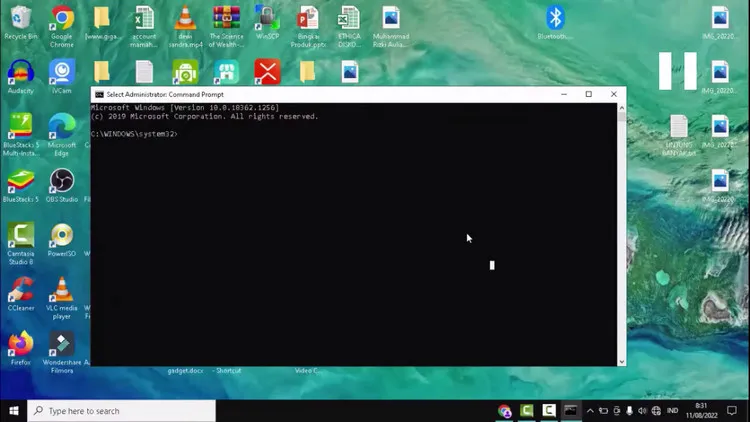Viewport: 750px width, 422px height.
Task: Switch to Chrome on the taskbar
Action: [504, 411]
